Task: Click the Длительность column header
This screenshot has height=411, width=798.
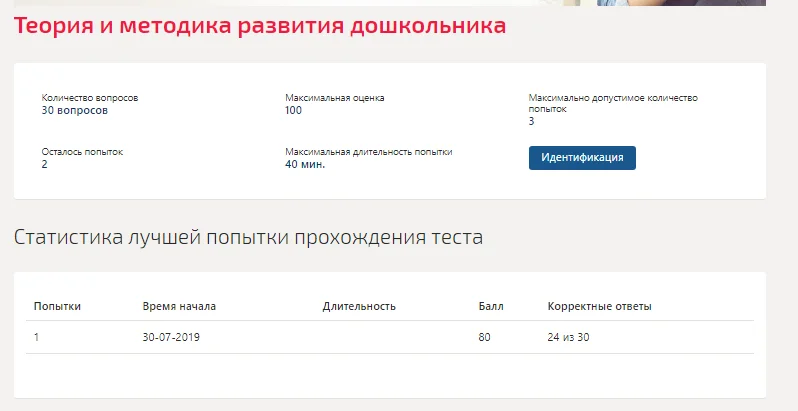Action: 359,306
